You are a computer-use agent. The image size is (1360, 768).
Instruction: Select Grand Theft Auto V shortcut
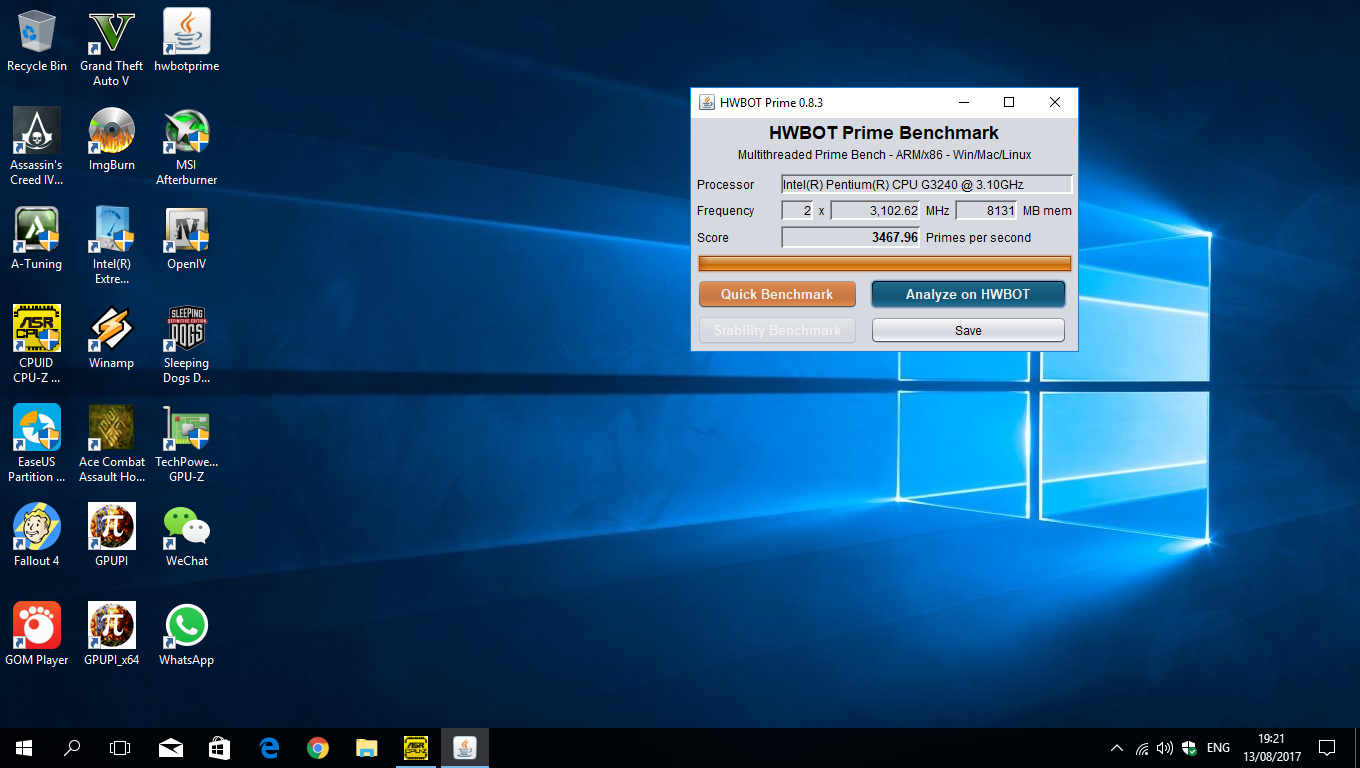click(111, 48)
